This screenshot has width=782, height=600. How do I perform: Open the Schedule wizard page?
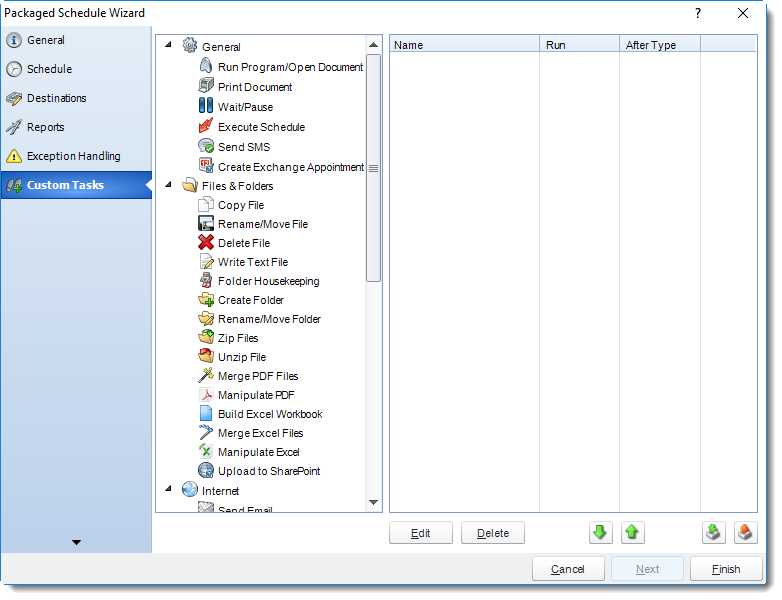76,69
